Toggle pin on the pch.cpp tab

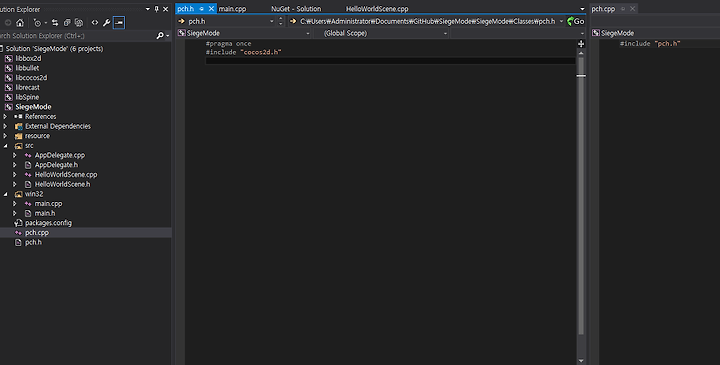point(623,9)
